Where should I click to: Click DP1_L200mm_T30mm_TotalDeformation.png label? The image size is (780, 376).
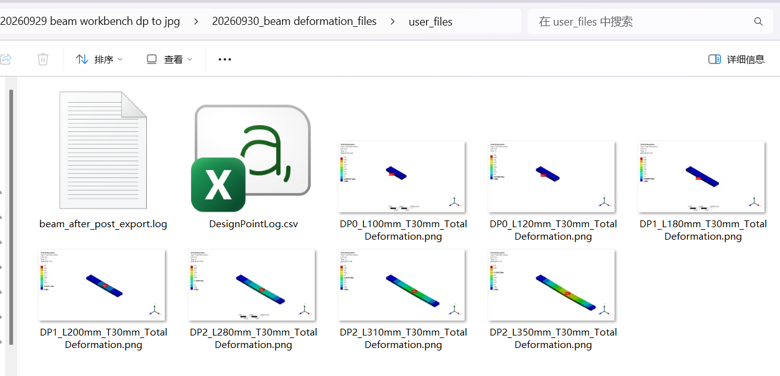tap(103, 338)
